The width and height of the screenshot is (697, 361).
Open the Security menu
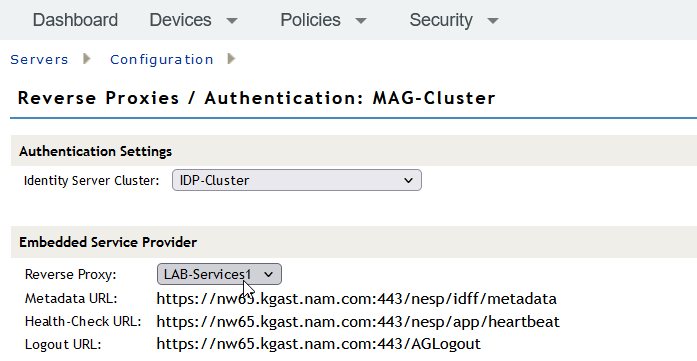tap(441, 20)
